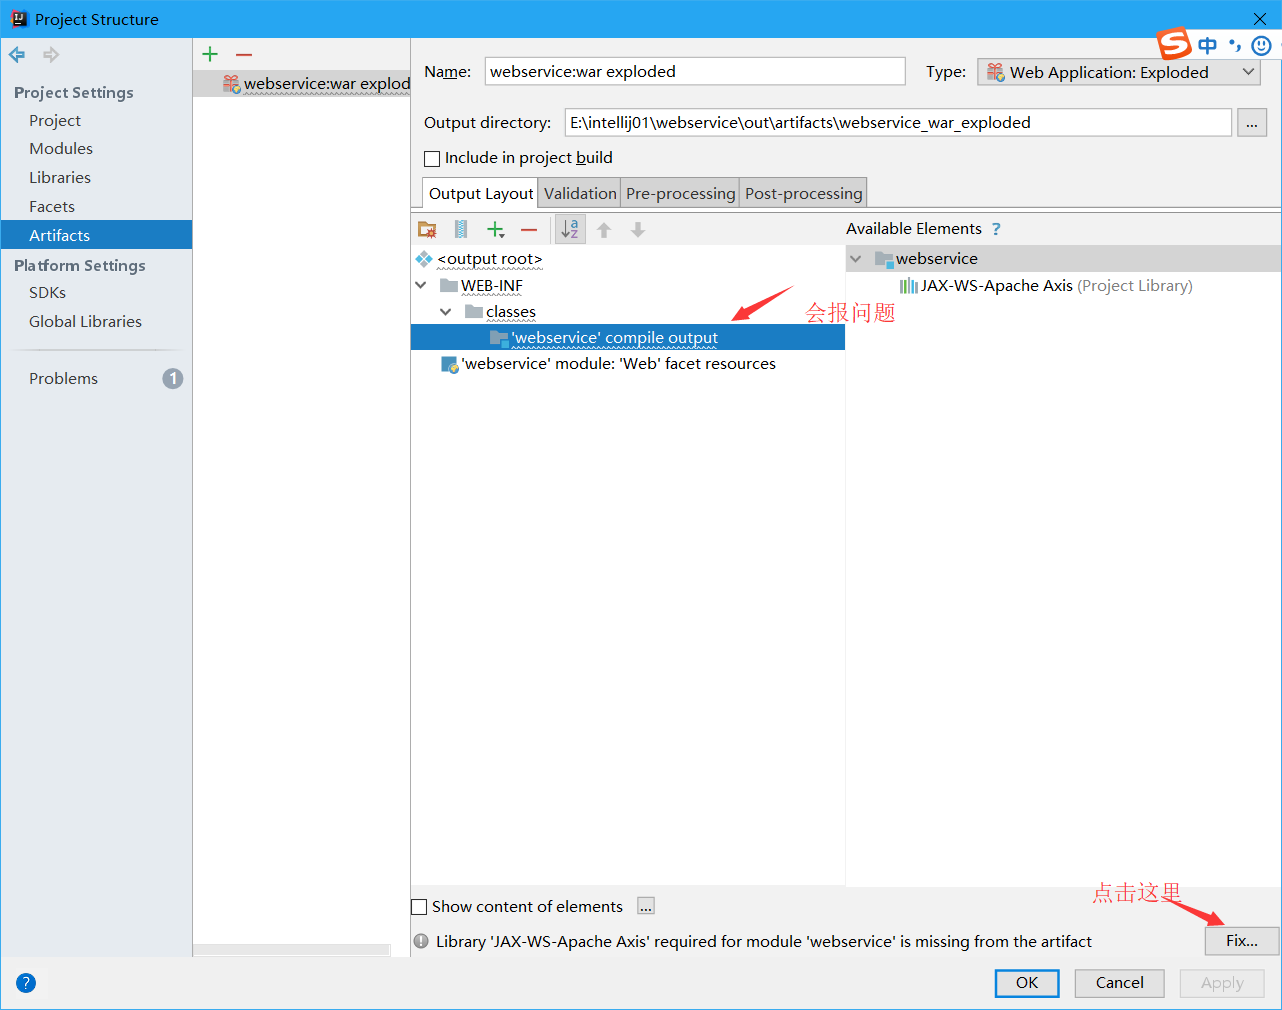This screenshot has width=1282, height=1010.
Task: Click the back navigation arrow
Action: point(17,55)
